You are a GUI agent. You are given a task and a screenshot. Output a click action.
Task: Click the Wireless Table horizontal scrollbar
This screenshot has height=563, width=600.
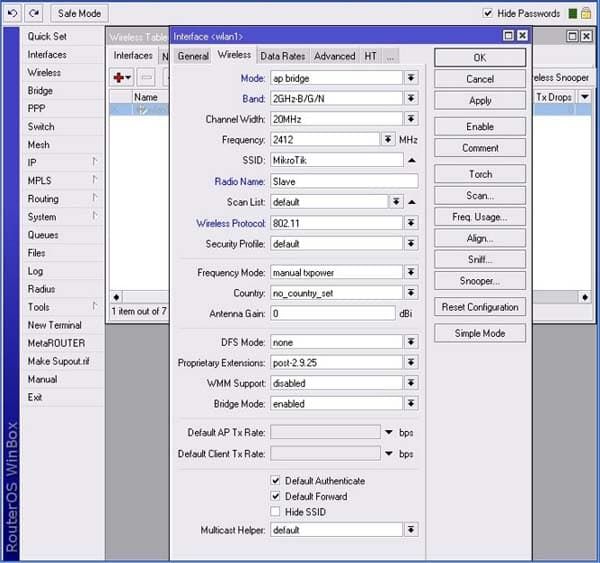(140, 297)
